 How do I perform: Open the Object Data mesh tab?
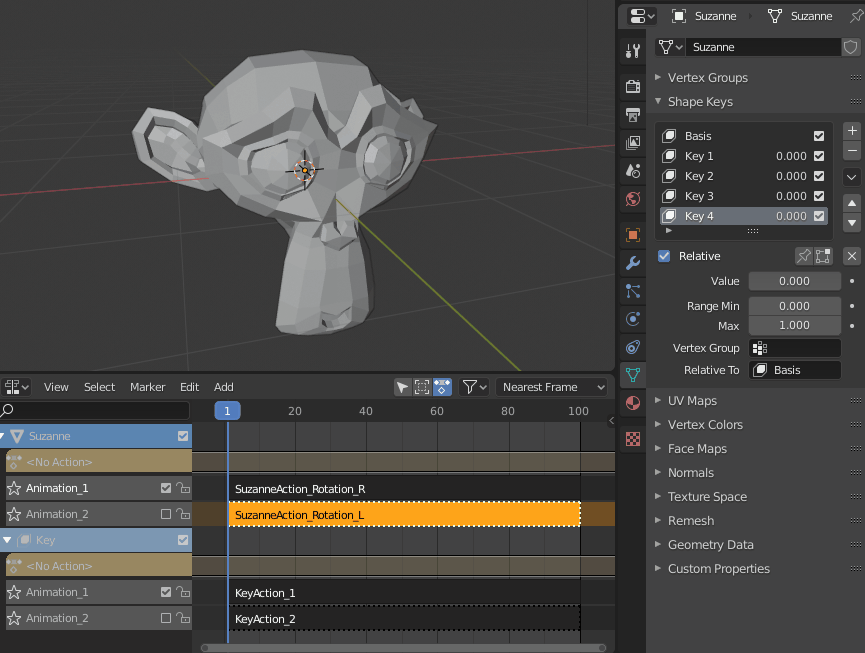[633, 375]
